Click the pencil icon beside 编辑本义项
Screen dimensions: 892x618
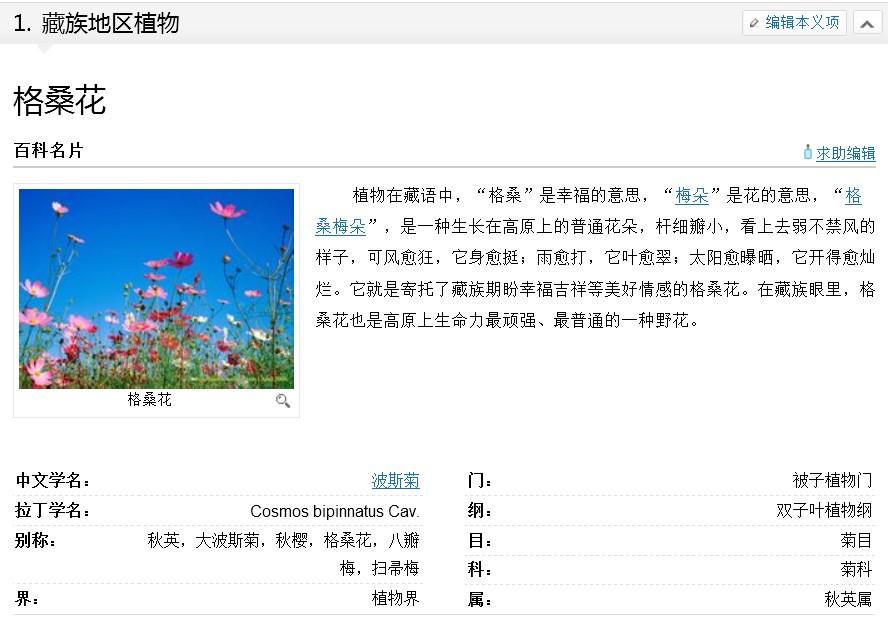[x=754, y=23]
